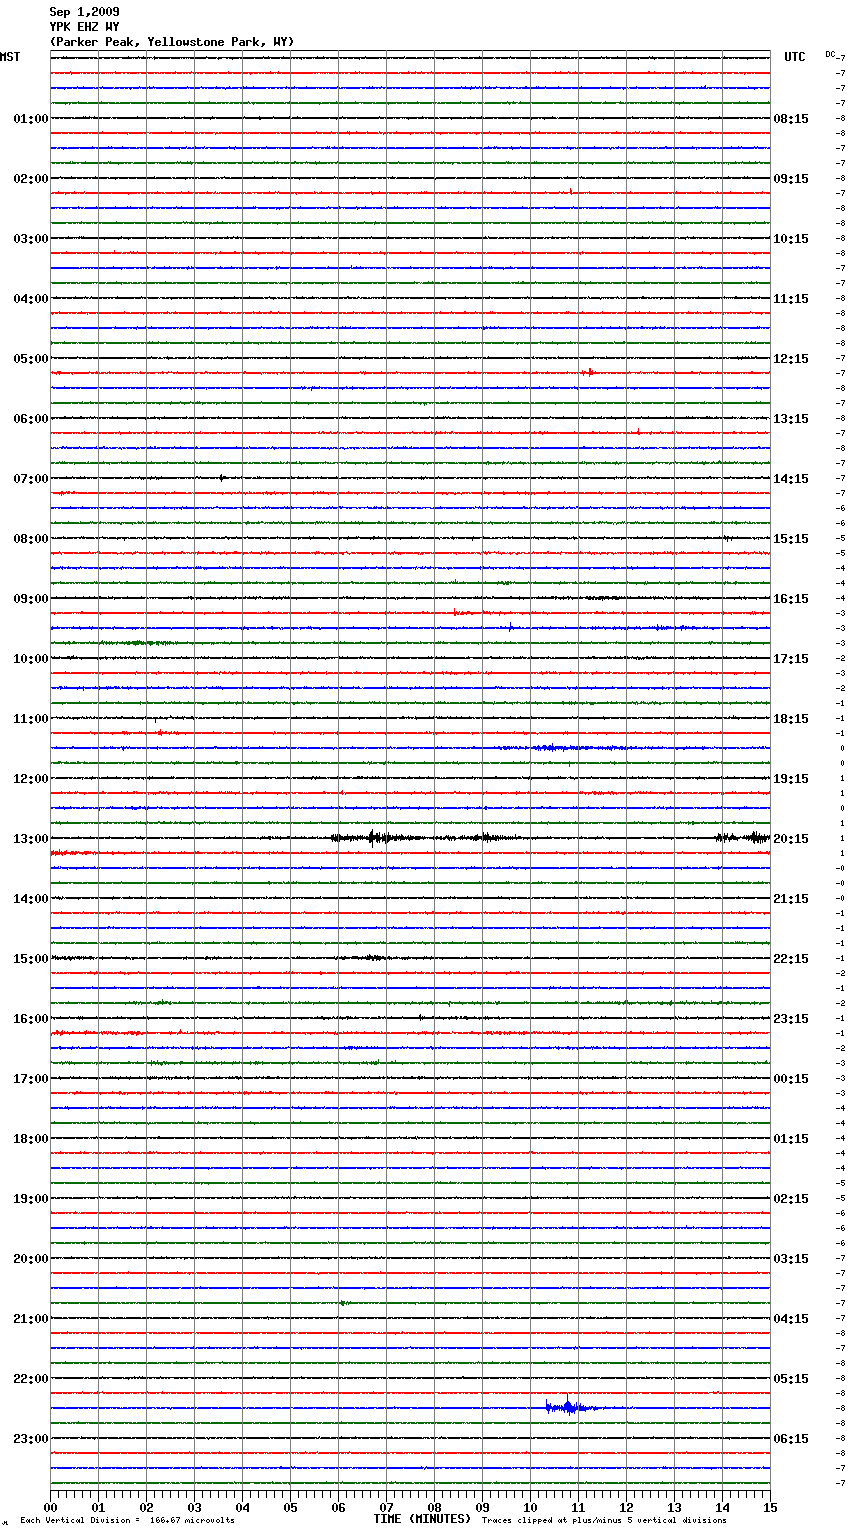Click the '05:00' MST time label

(x=31, y=359)
